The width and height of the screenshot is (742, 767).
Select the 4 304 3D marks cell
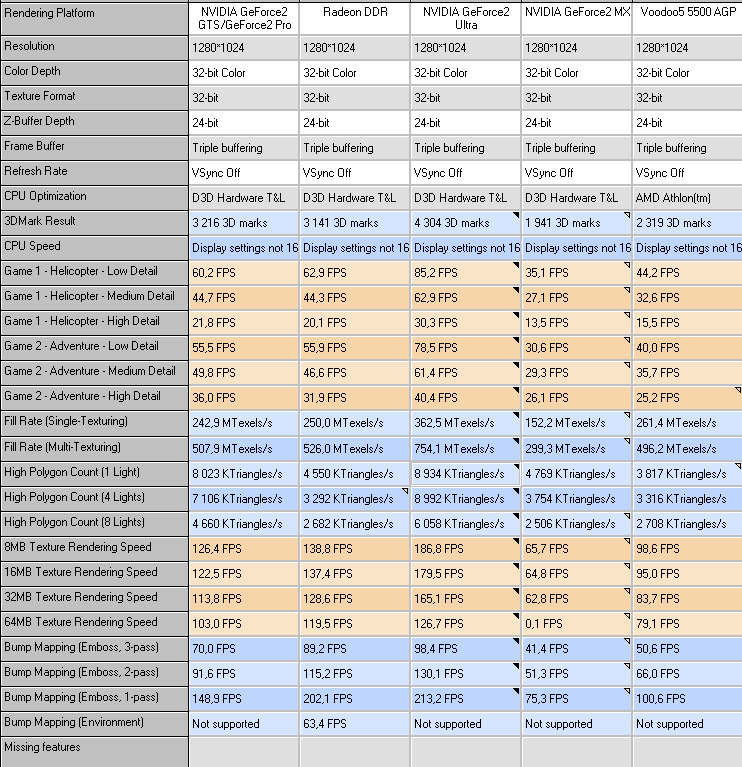coord(465,223)
